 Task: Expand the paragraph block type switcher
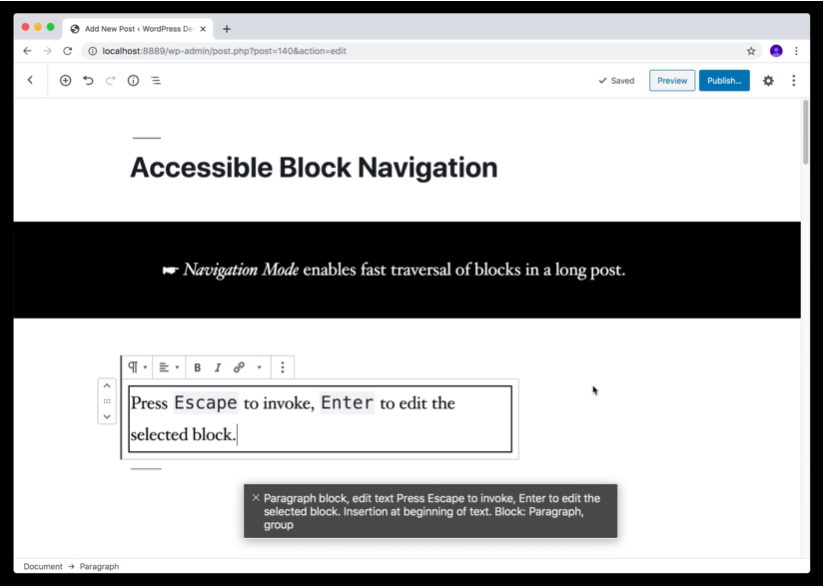pos(137,368)
